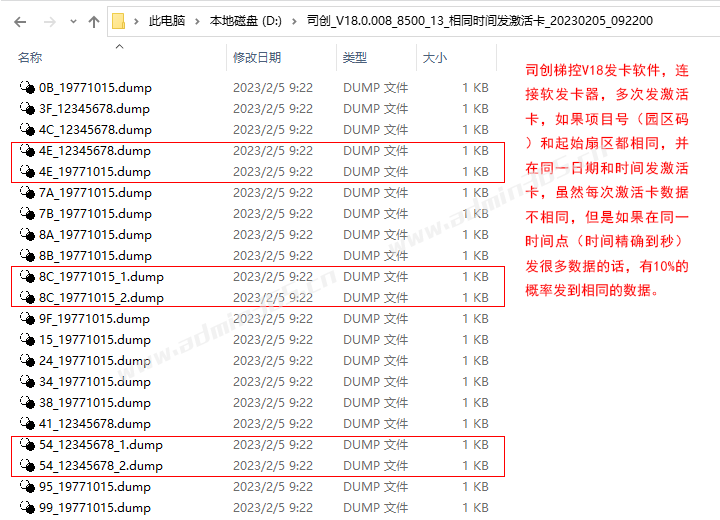720x520 pixels.
Task: Click the 司创_V18.0.008 folder breadcrumb
Action: click(480, 21)
